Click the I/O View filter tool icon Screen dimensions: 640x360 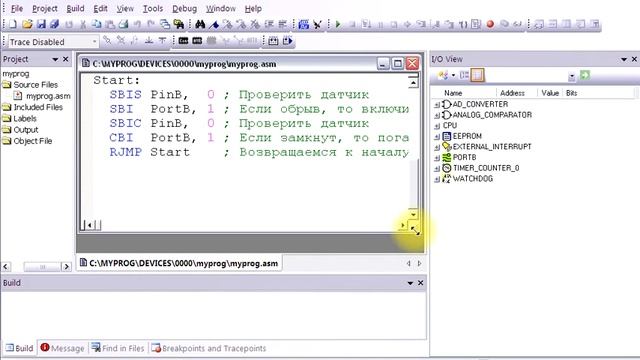443,75
